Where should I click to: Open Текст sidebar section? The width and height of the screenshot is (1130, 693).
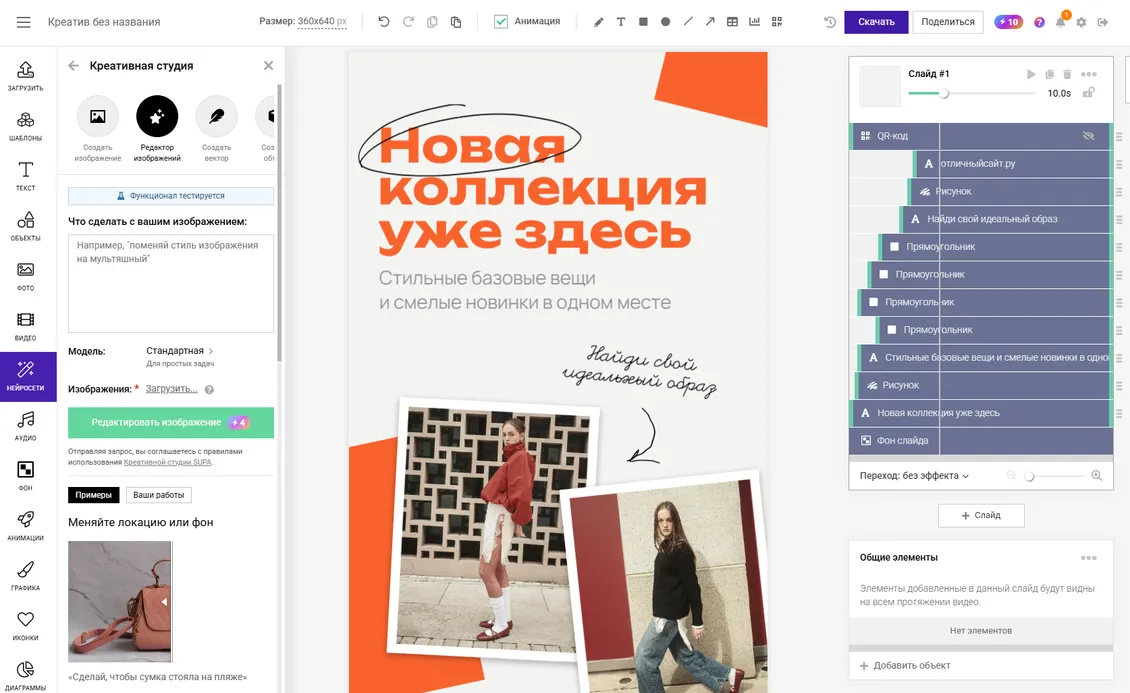point(25,176)
